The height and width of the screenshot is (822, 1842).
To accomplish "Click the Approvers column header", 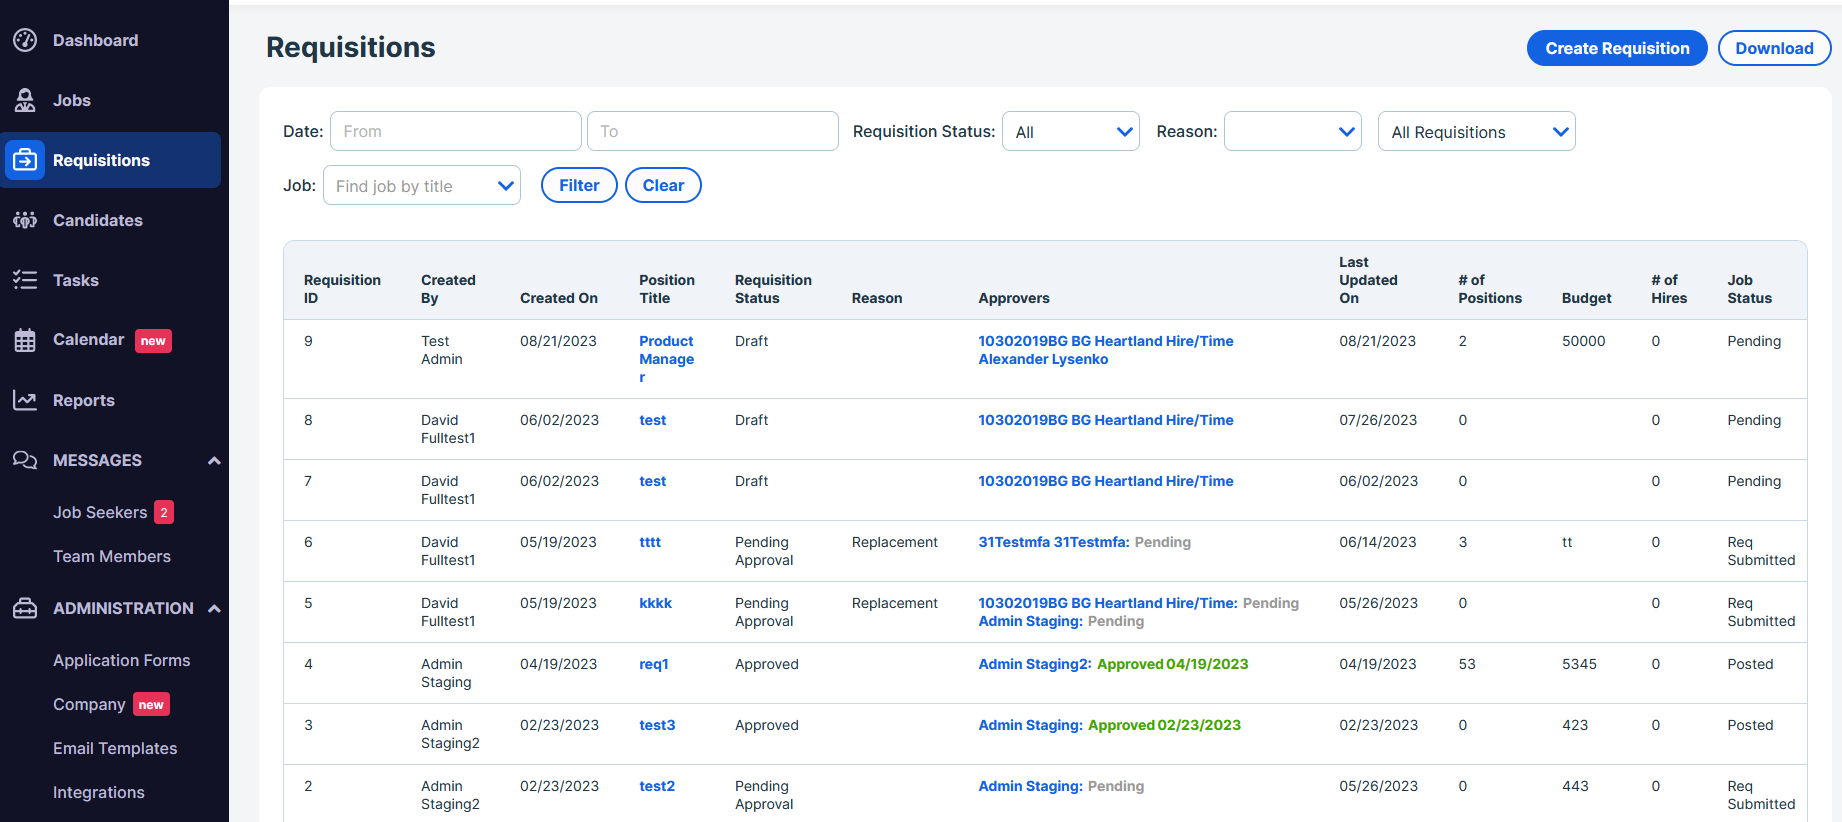I will coord(1013,298).
